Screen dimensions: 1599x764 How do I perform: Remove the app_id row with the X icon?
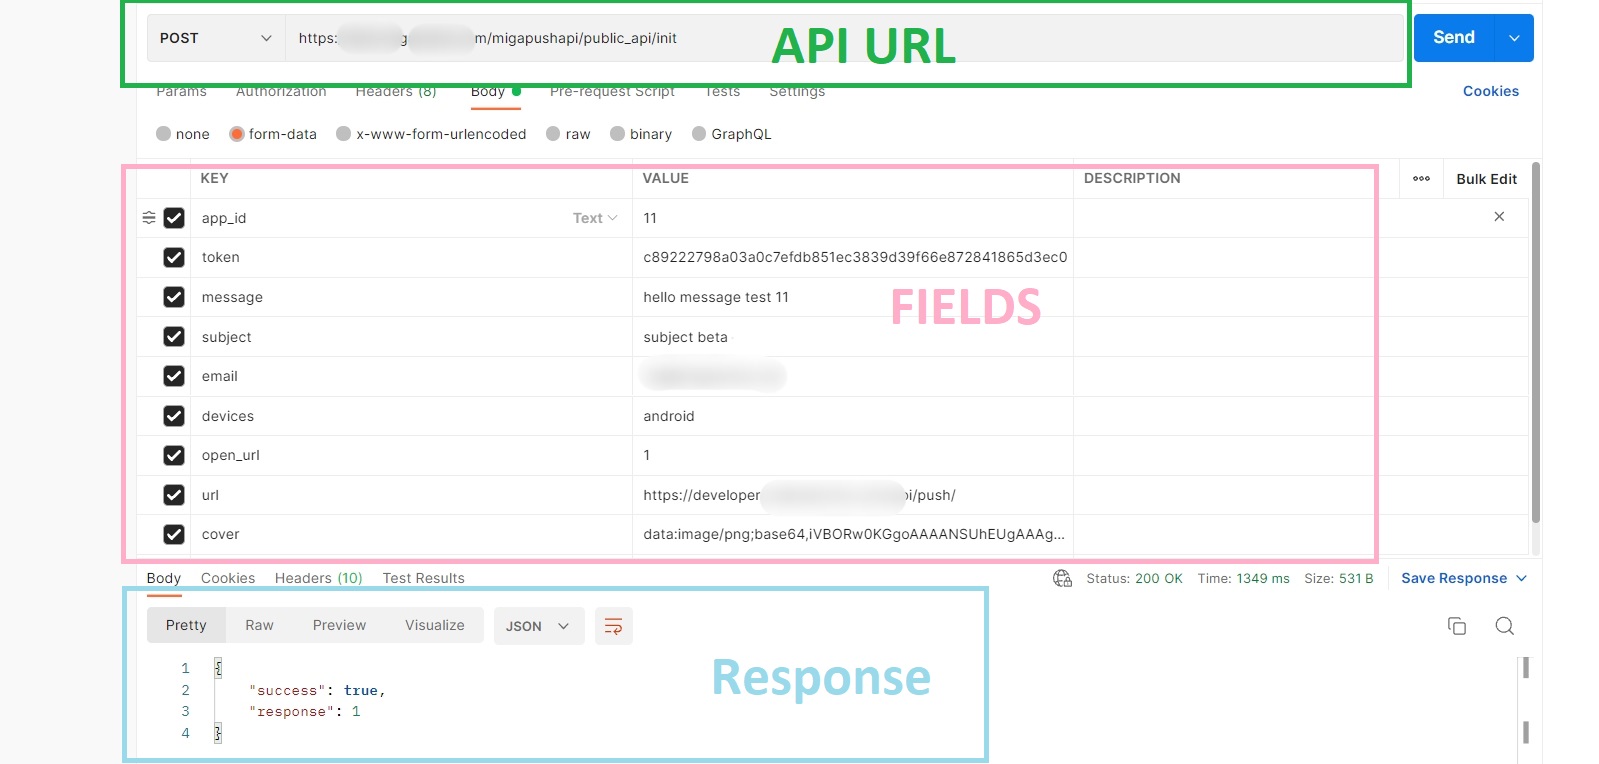coord(1499,216)
